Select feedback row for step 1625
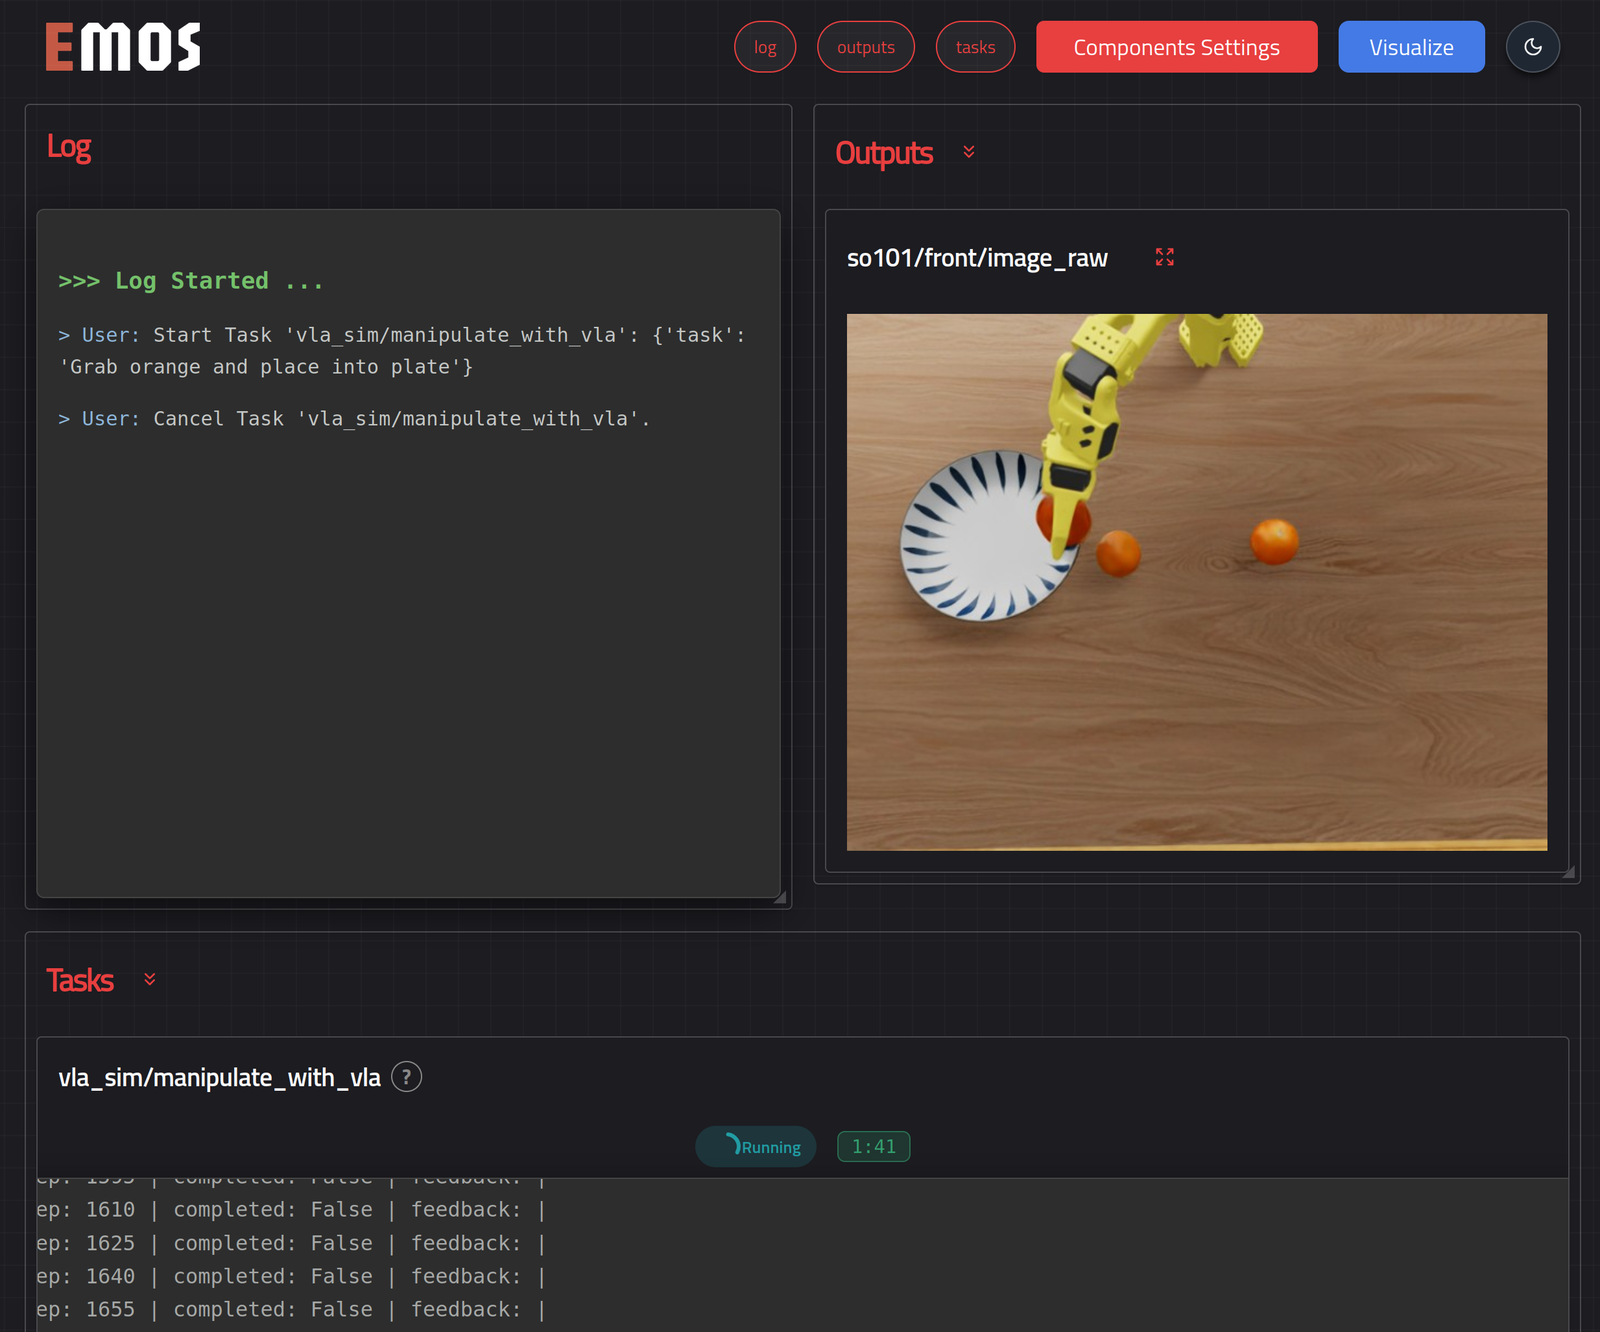 pos(291,1243)
